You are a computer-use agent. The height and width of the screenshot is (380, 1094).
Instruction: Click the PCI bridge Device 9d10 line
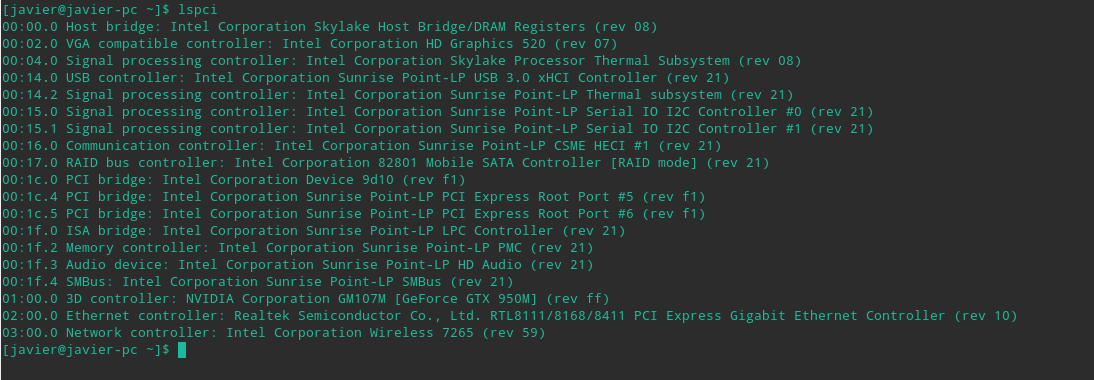click(x=234, y=180)
